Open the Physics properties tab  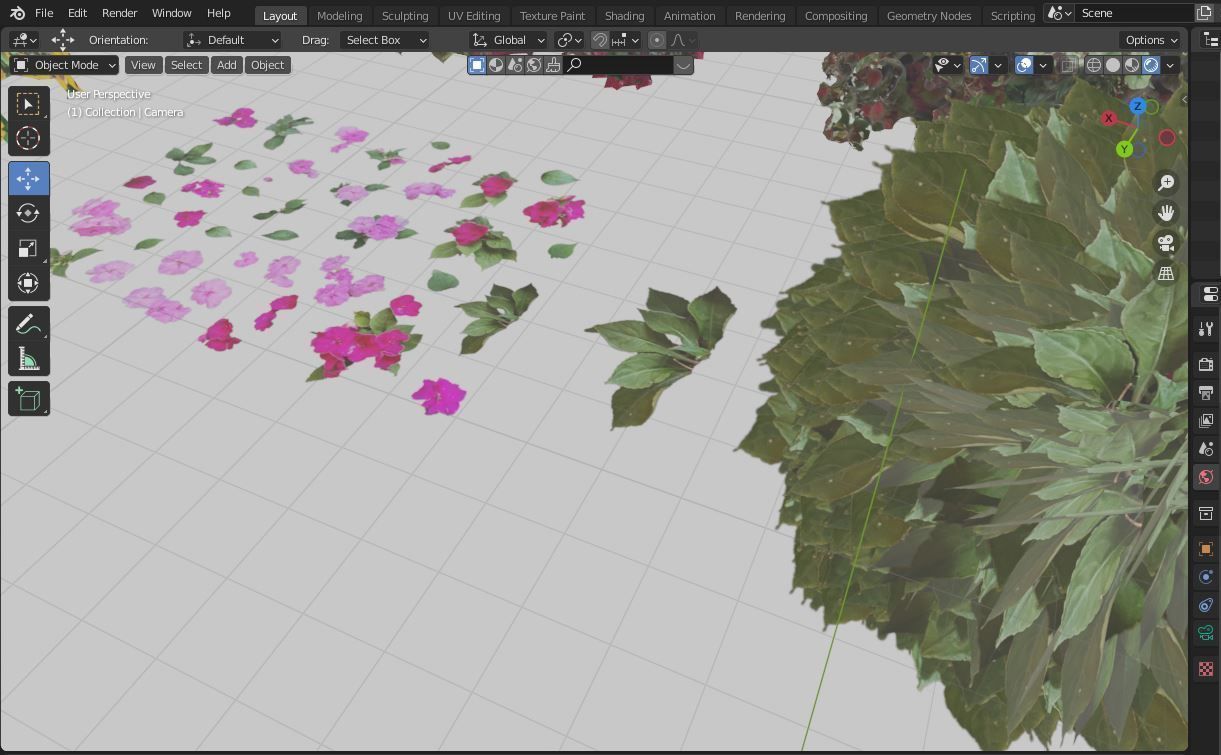(1206, 577)
